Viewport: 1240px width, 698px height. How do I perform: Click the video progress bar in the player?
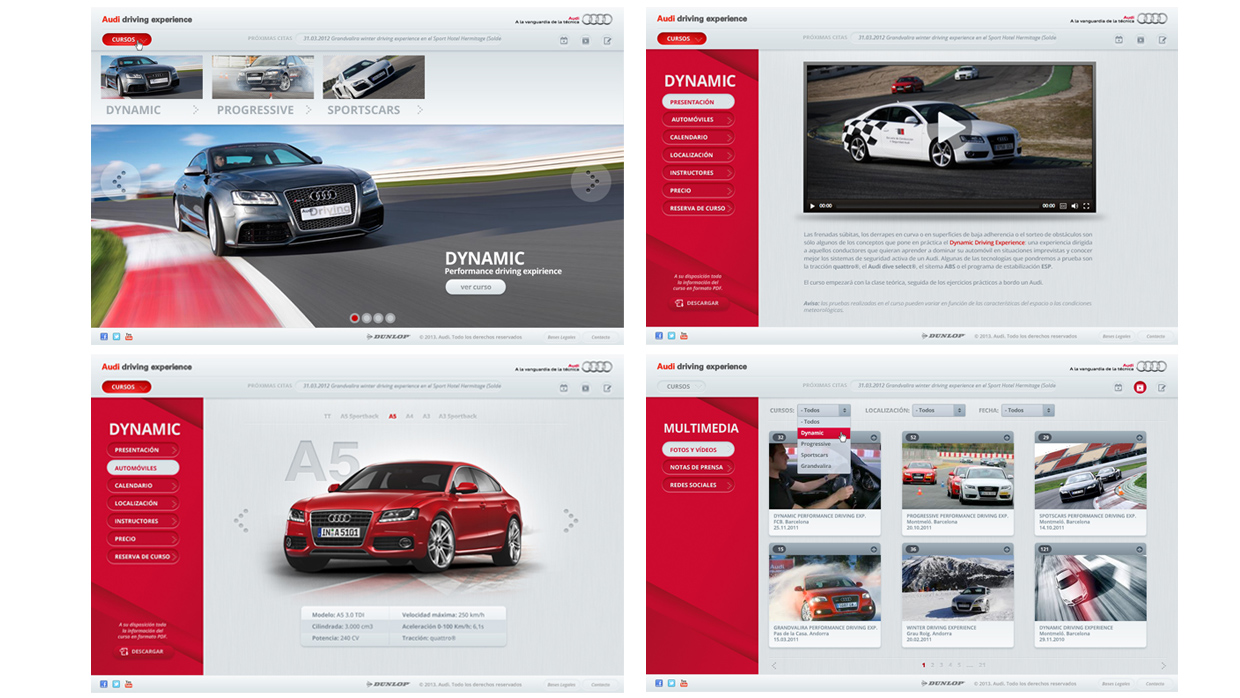click(x=938, y=205)
